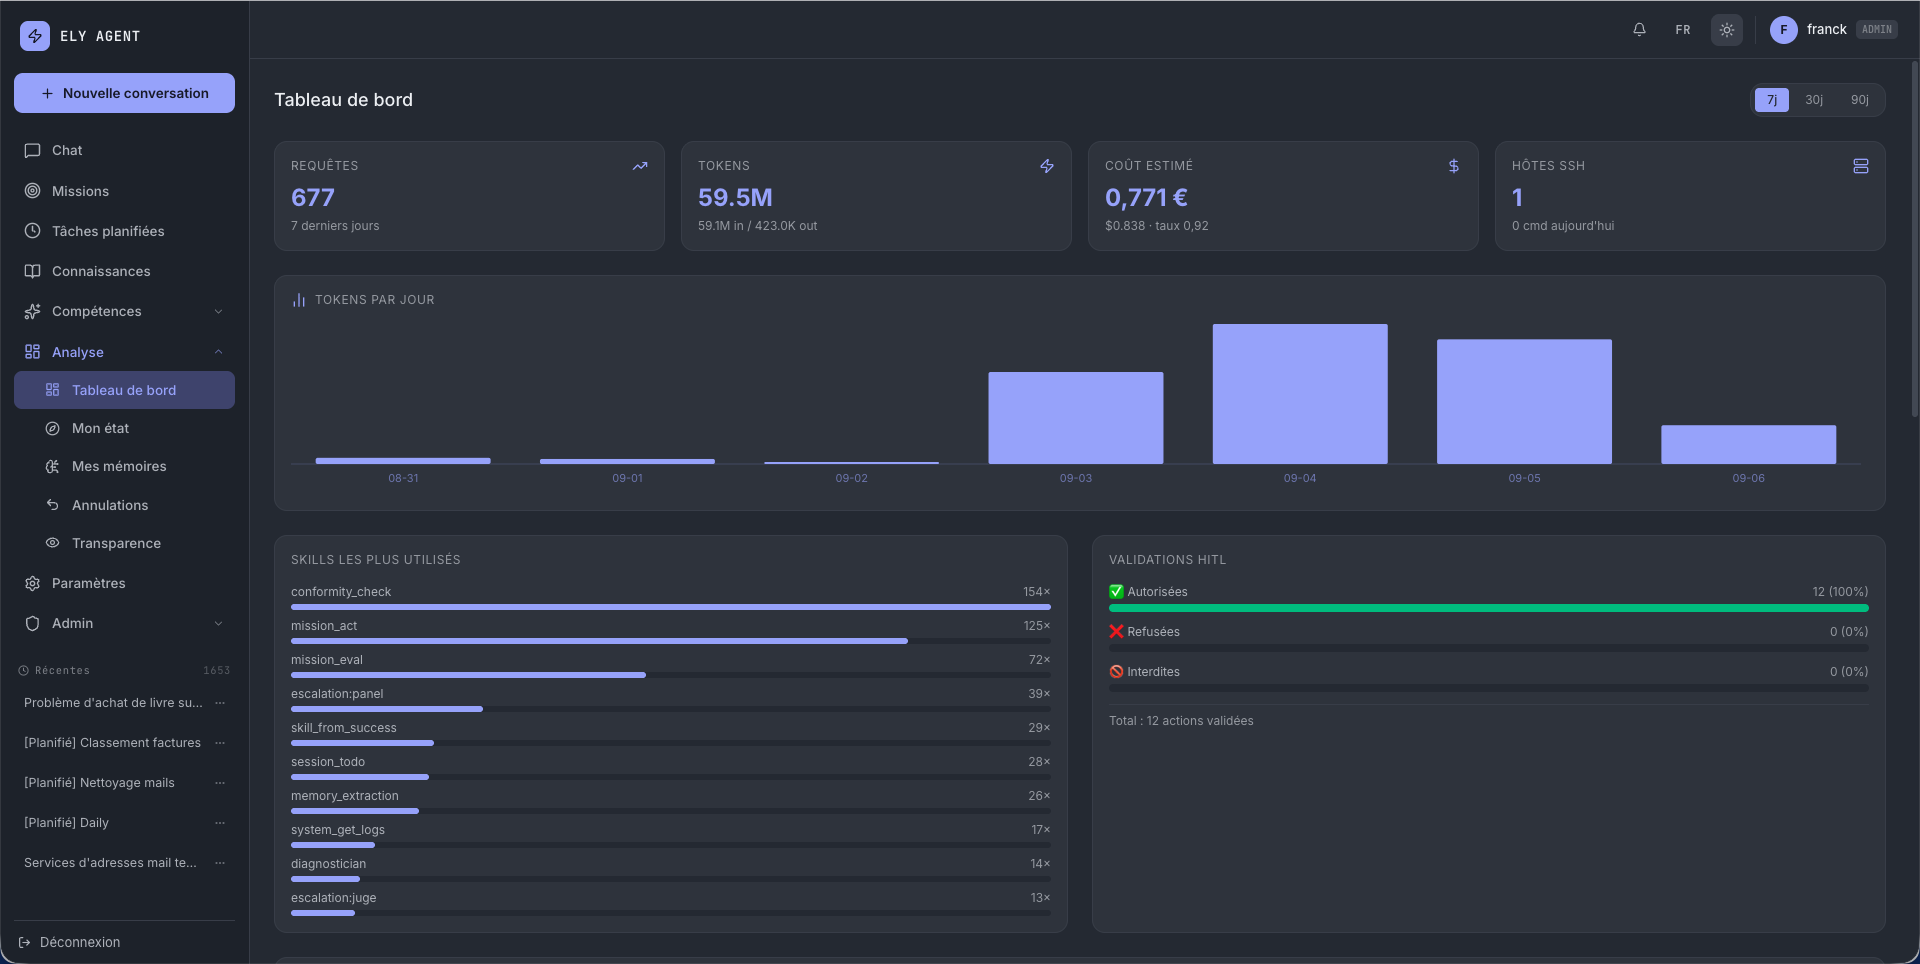Open the Tableau de bord menu item
The height and width of the screenshot is (964, 1920).
coord(124,390)
